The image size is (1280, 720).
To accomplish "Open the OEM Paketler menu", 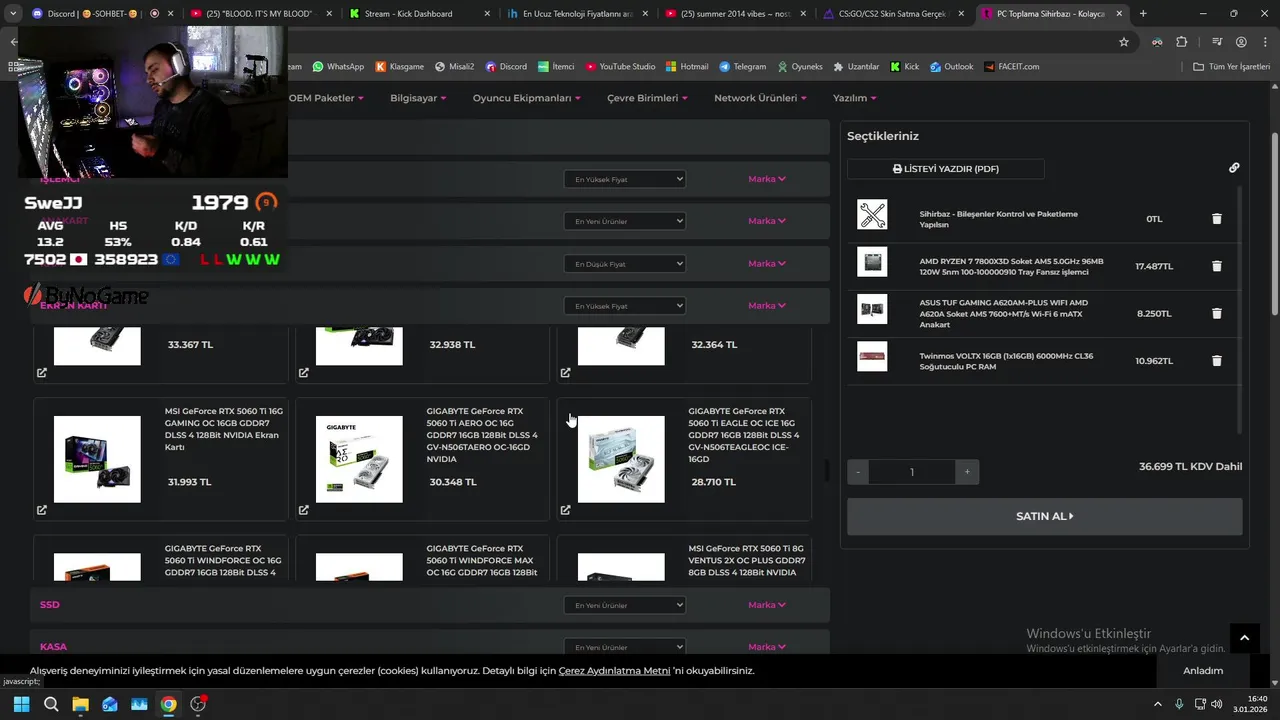I will point(326,98).
